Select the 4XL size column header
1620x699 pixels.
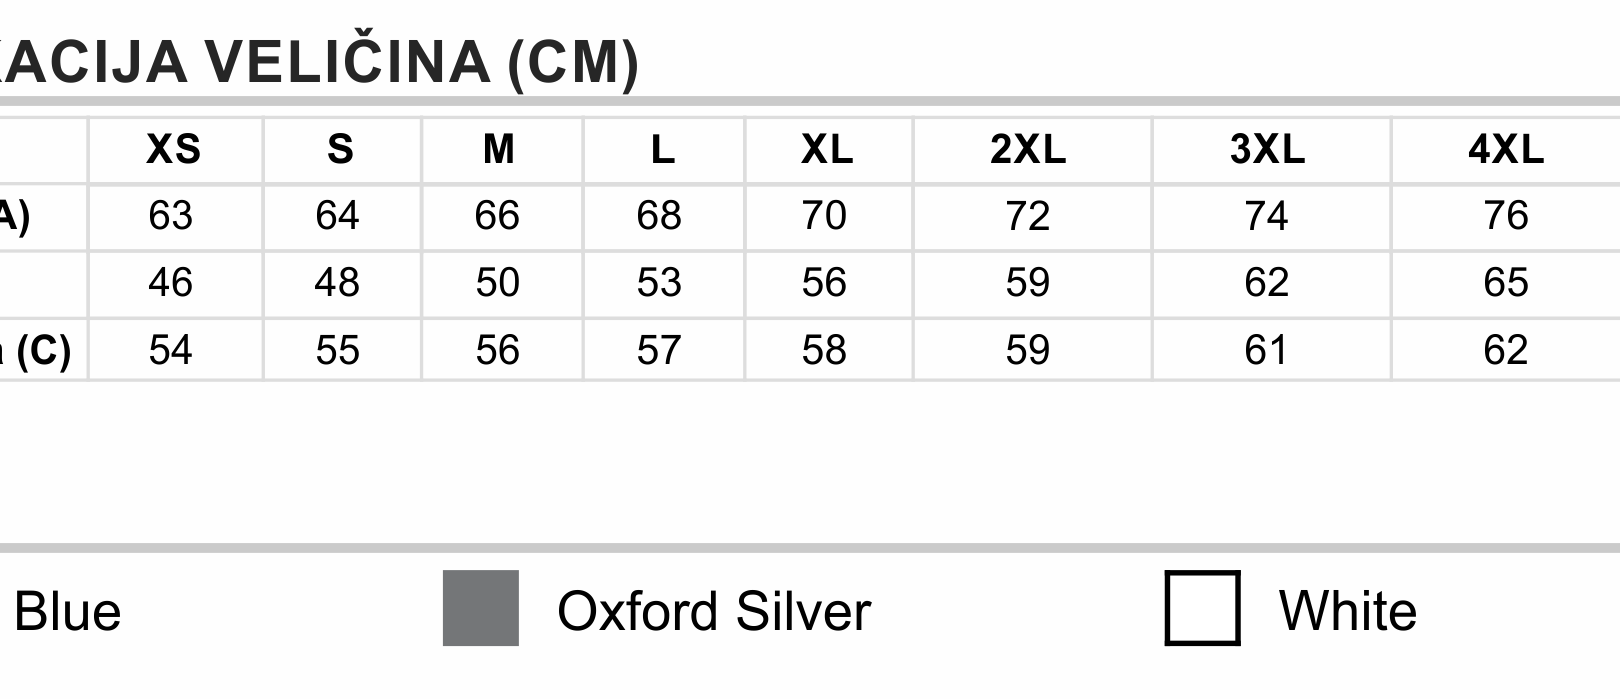click(x=1506, y=149)
